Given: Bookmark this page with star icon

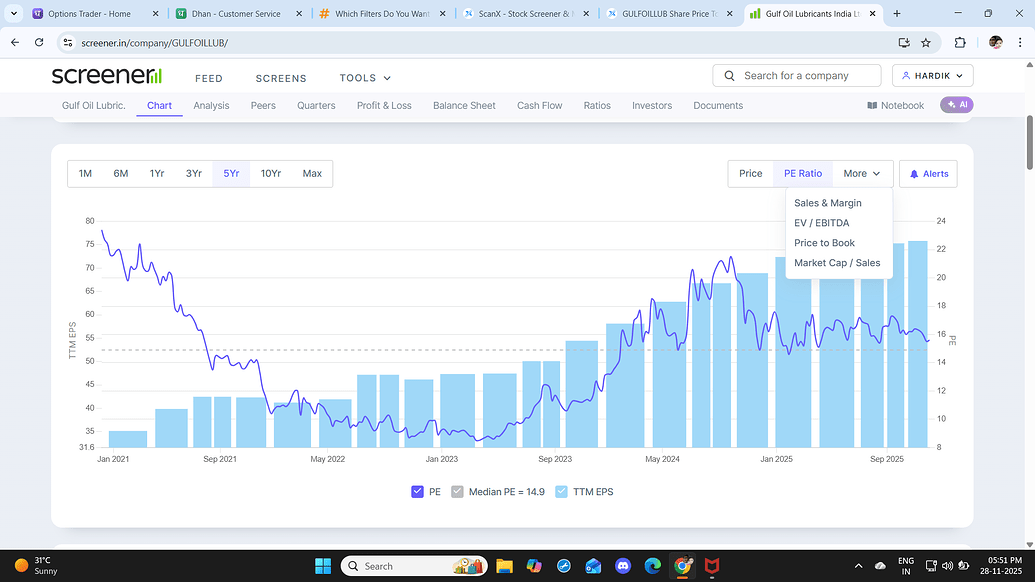Looking at the screenshot, I should pyautogui.click(x=926, y=43).
